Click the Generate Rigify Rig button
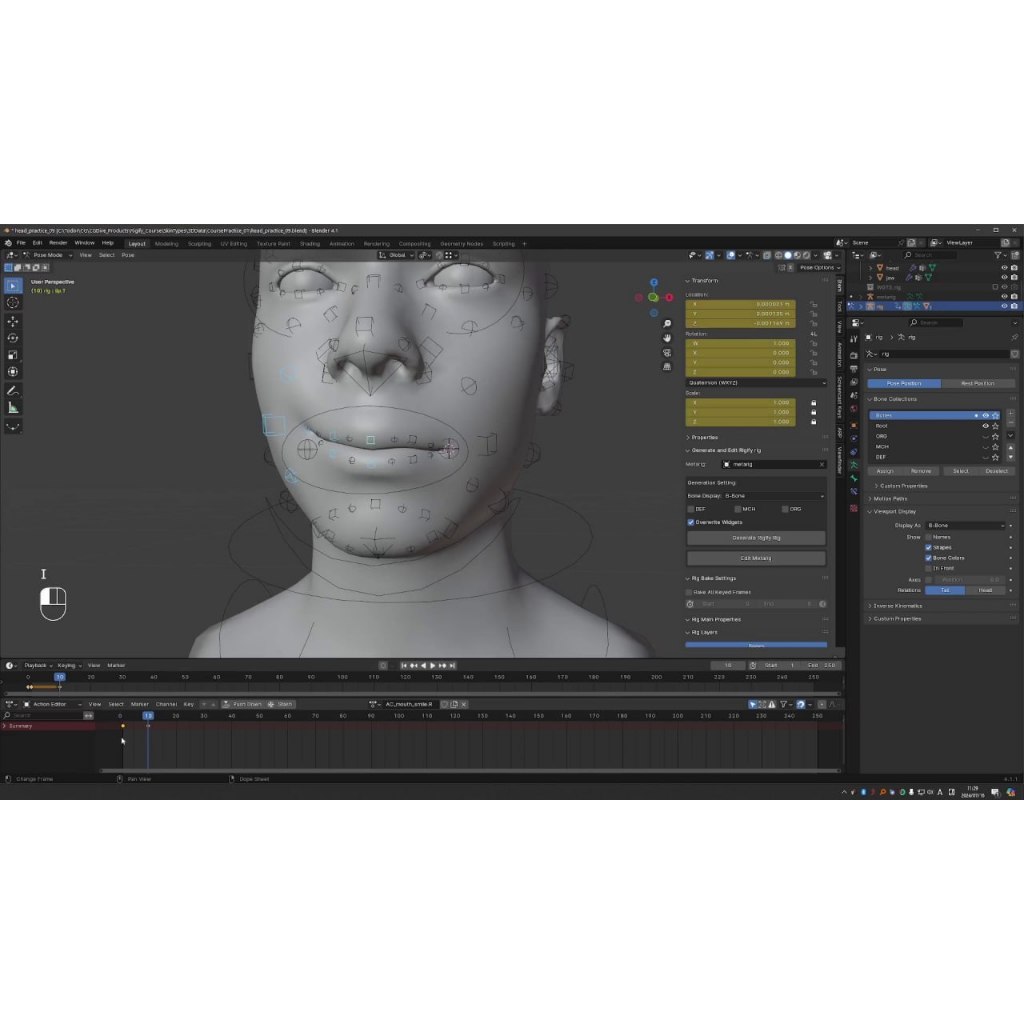This screenshot has height=1024, width=1024. tap(756, 538)
